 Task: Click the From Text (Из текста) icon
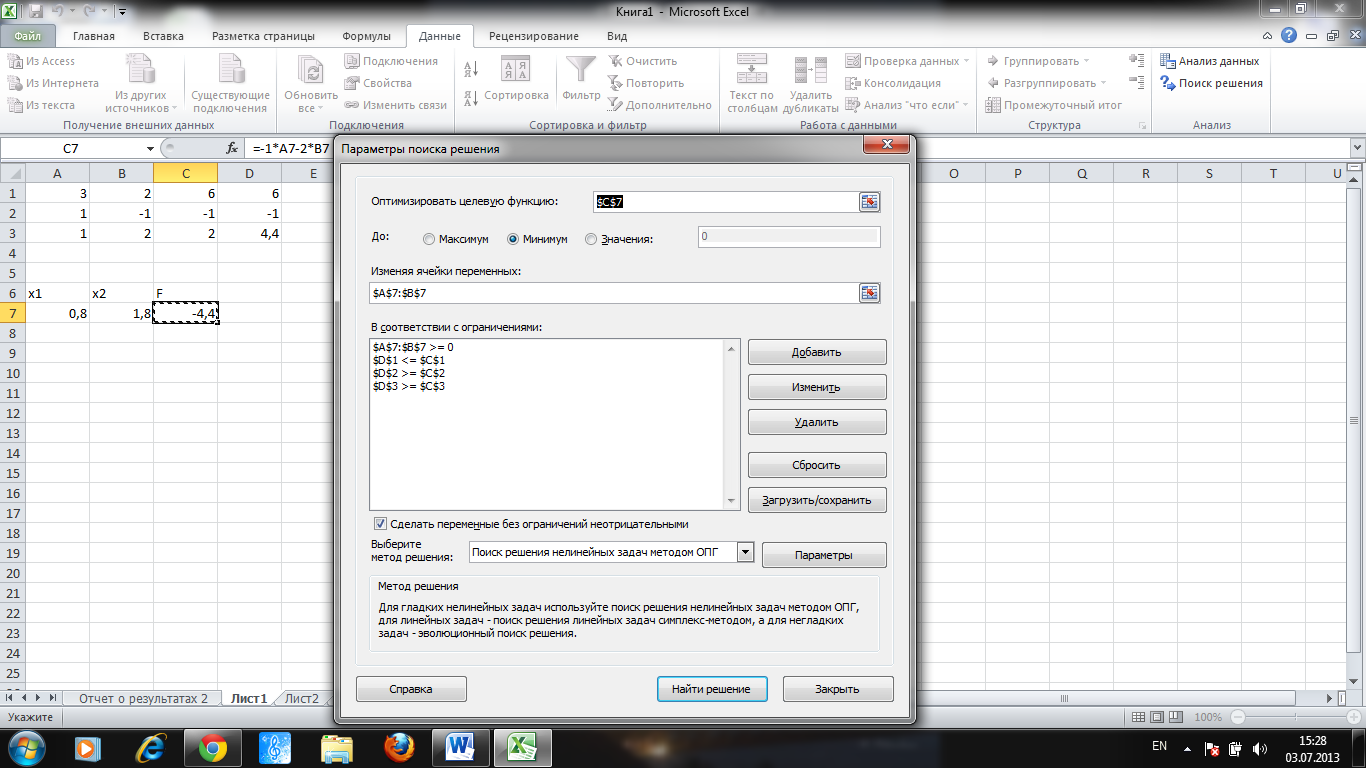tap(15, 105)
